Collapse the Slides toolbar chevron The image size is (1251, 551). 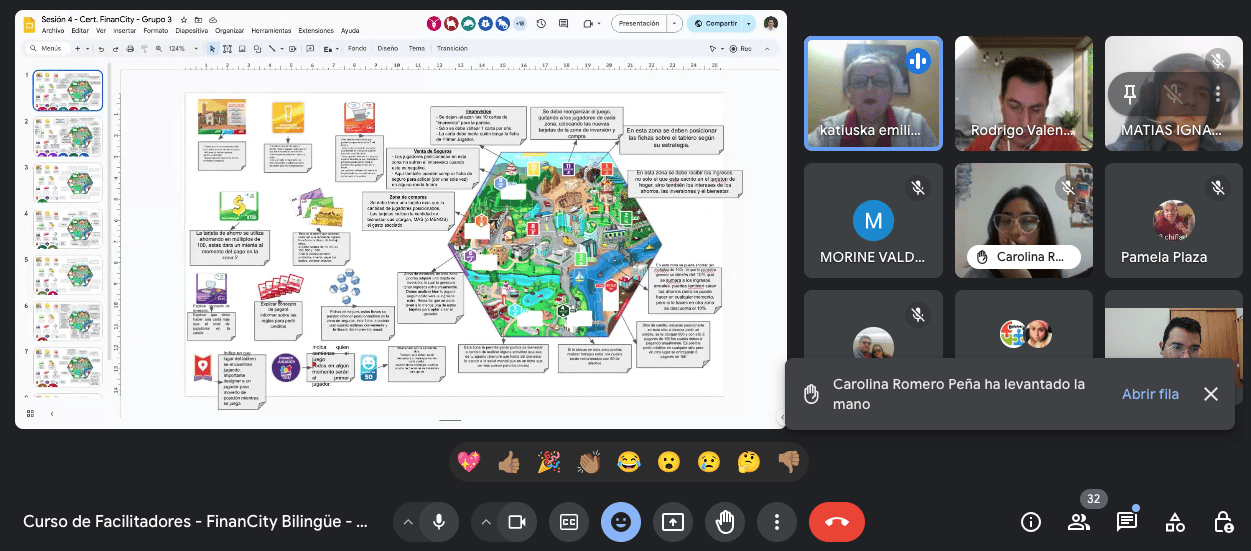pyautogui.click(x=767, y=48)
